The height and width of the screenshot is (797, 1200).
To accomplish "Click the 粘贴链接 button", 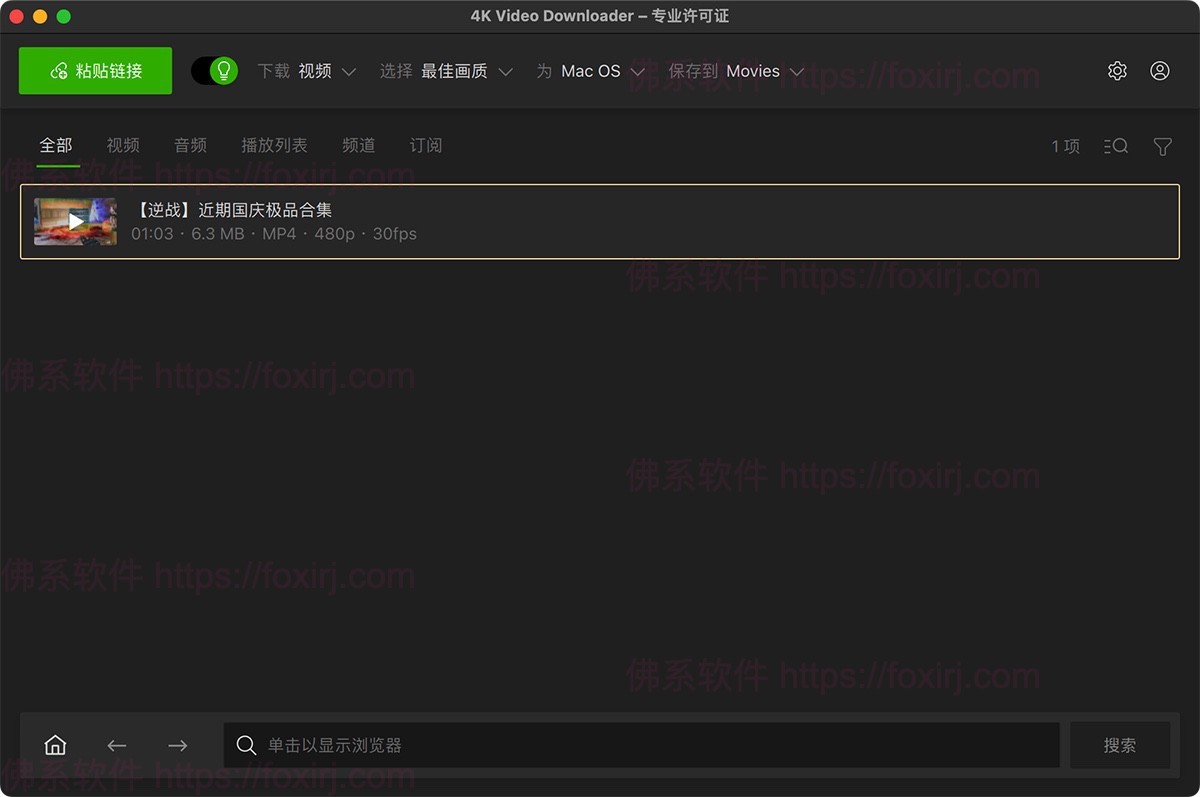I will (x=95, y=70).
